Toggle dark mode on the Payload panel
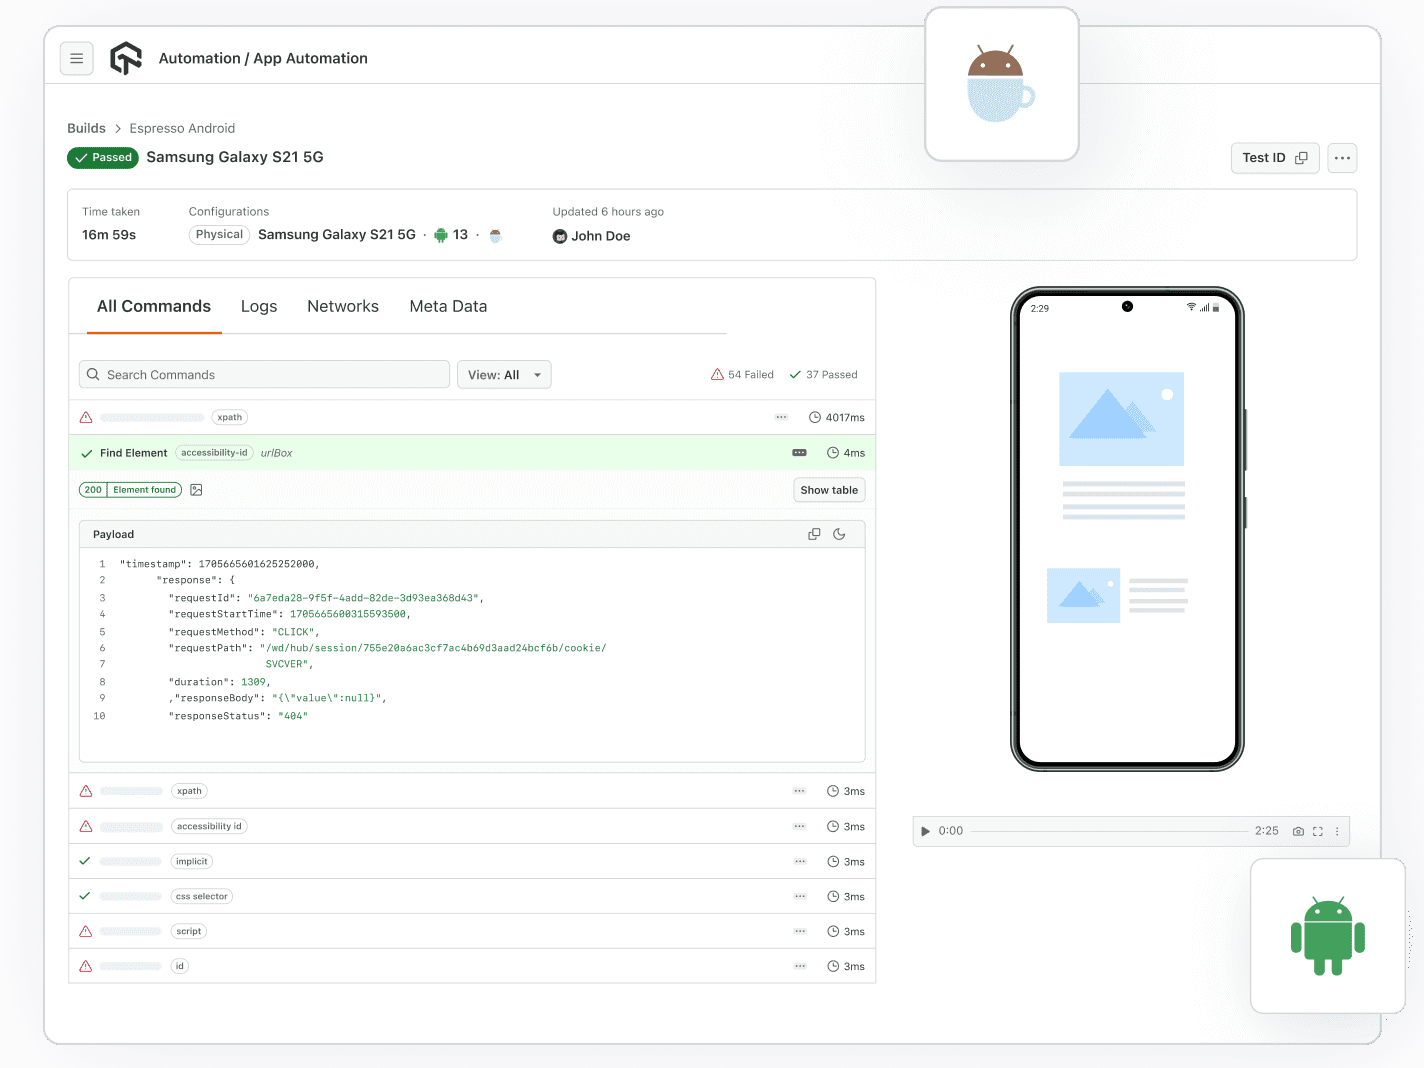The width and height of the screenshot is (1424, 1068). pos(839,533)
